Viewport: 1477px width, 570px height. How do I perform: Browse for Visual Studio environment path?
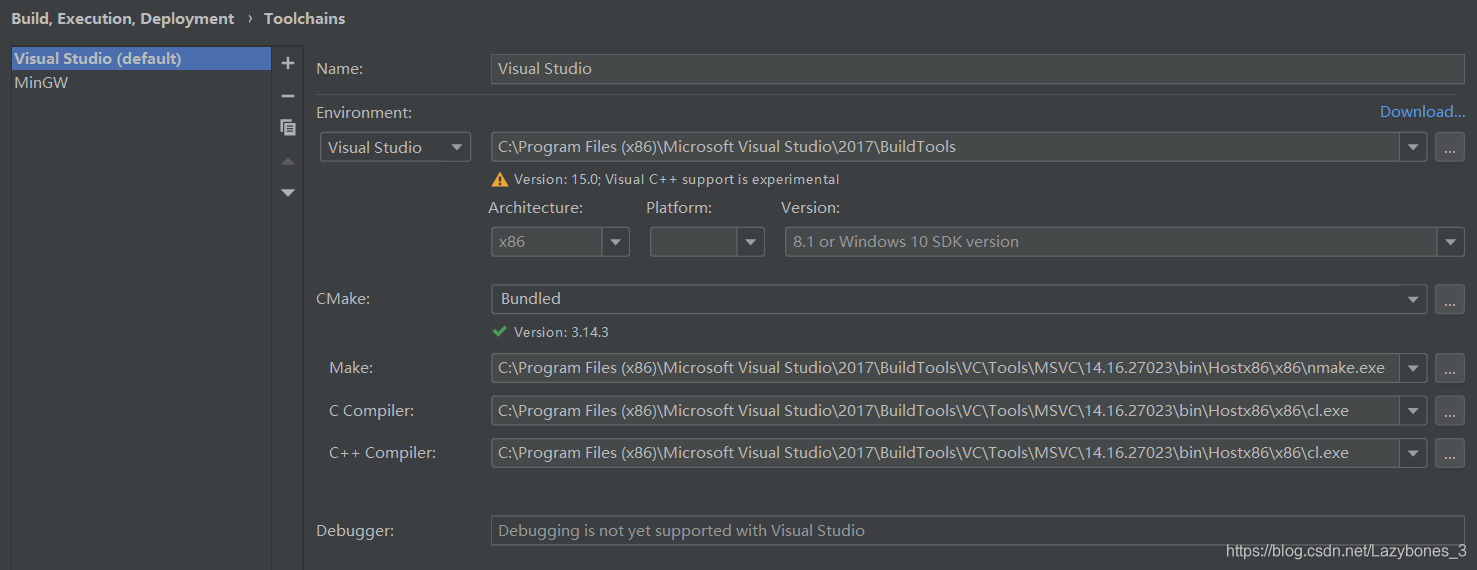point(1450,147)
